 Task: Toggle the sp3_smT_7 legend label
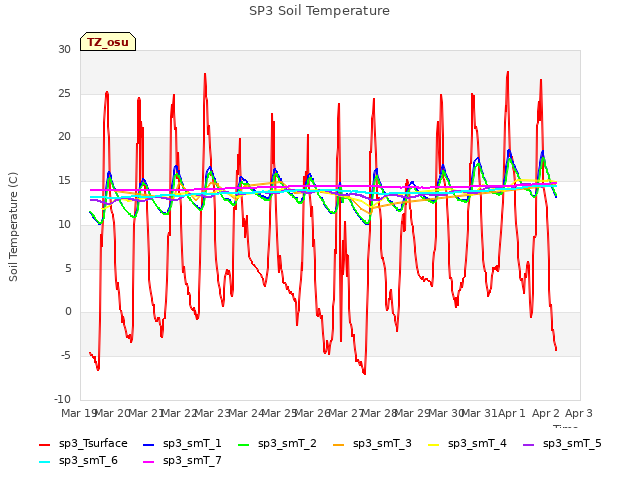(192, 460)
